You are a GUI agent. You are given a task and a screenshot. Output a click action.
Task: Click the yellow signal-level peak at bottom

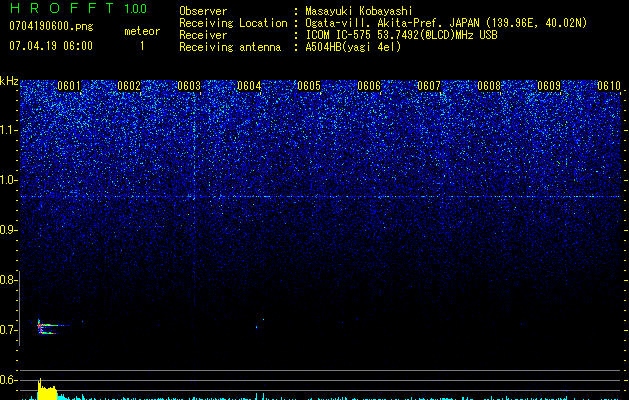47,390
